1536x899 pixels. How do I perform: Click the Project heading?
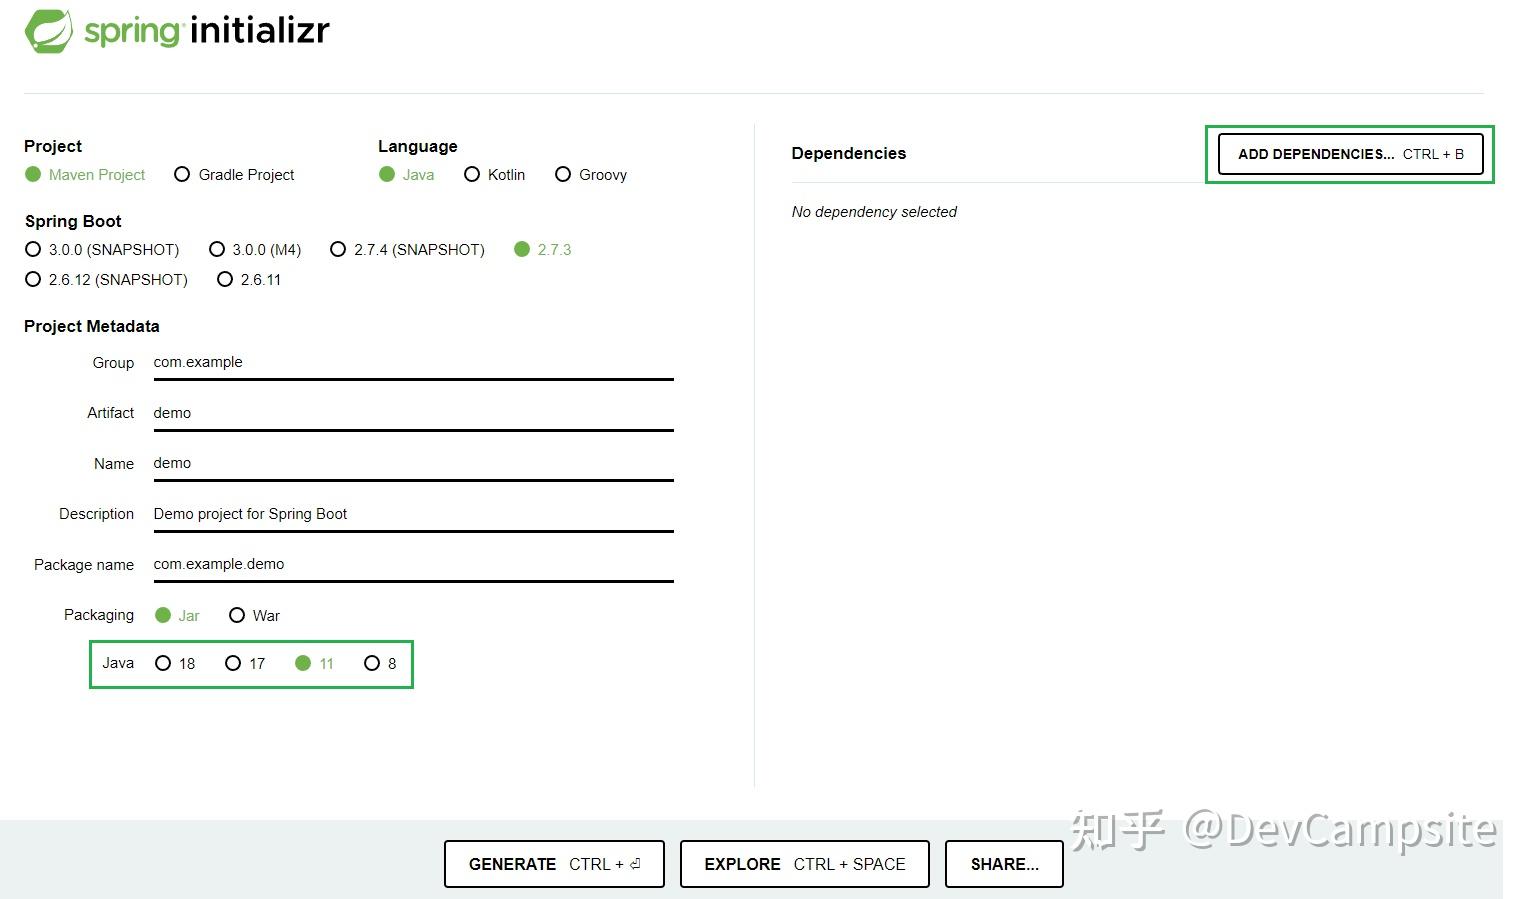(53, 146)
